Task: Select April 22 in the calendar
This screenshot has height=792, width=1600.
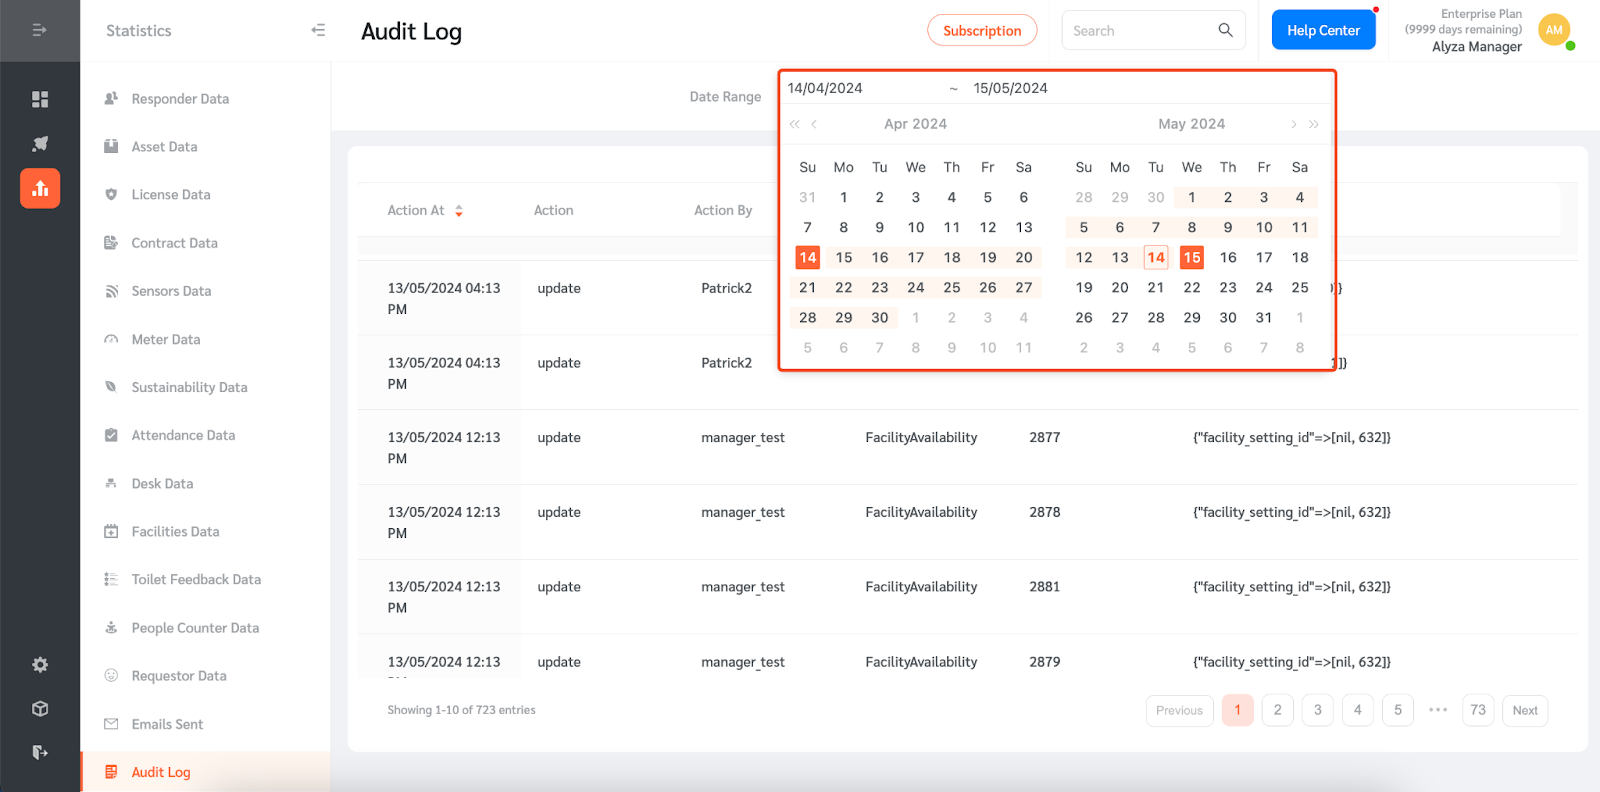Action: pos(844,287)
